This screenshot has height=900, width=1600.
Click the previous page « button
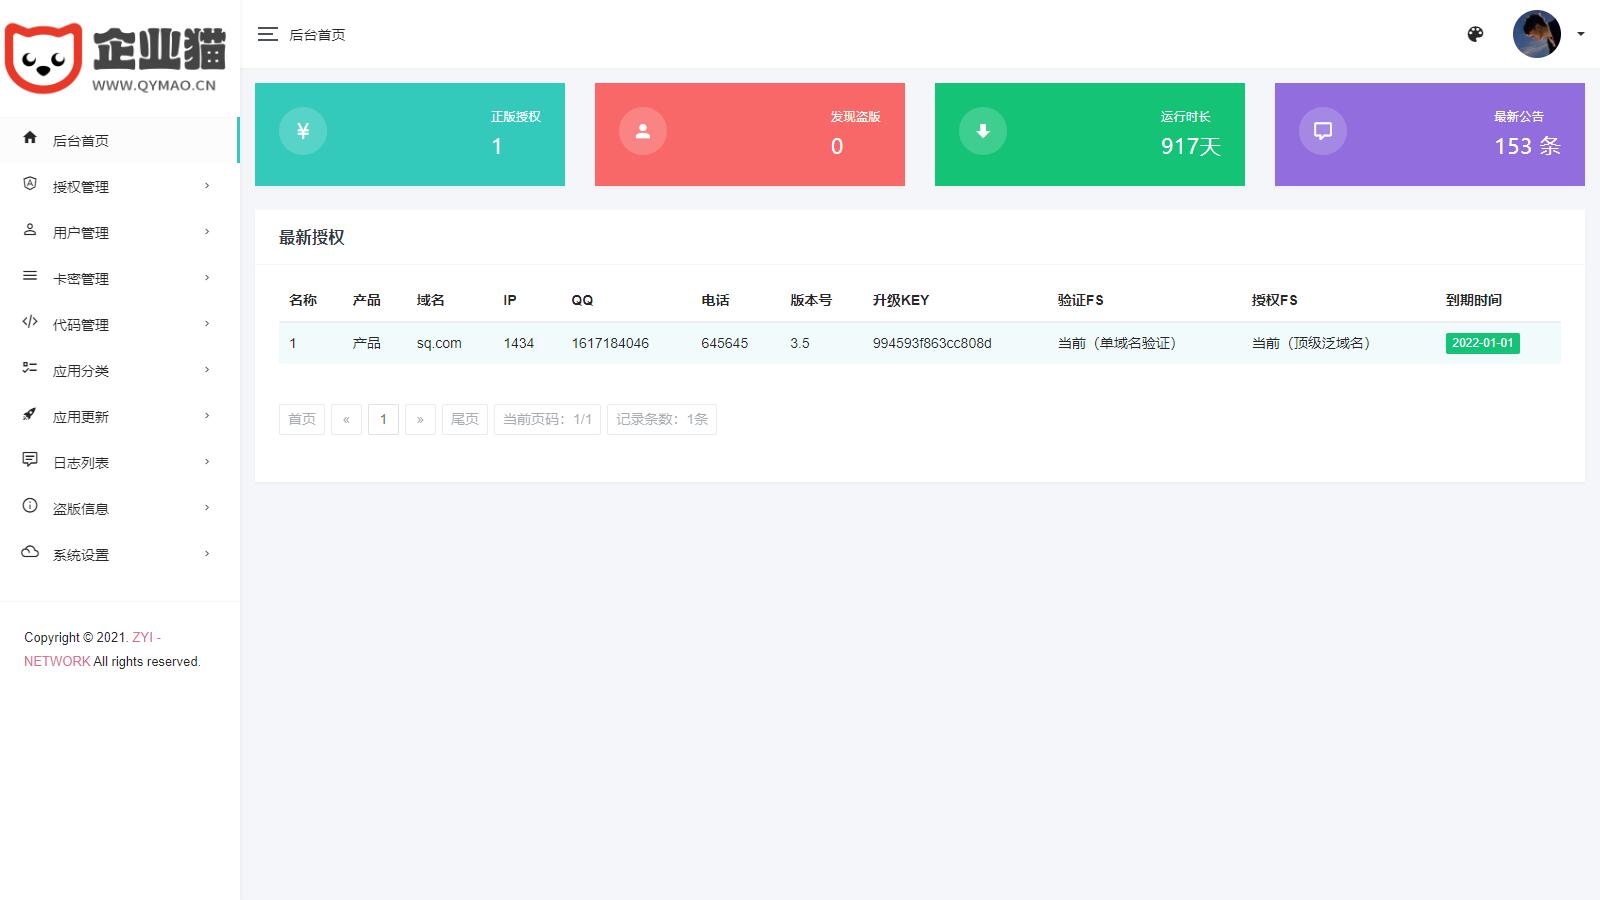click(346, 419)
